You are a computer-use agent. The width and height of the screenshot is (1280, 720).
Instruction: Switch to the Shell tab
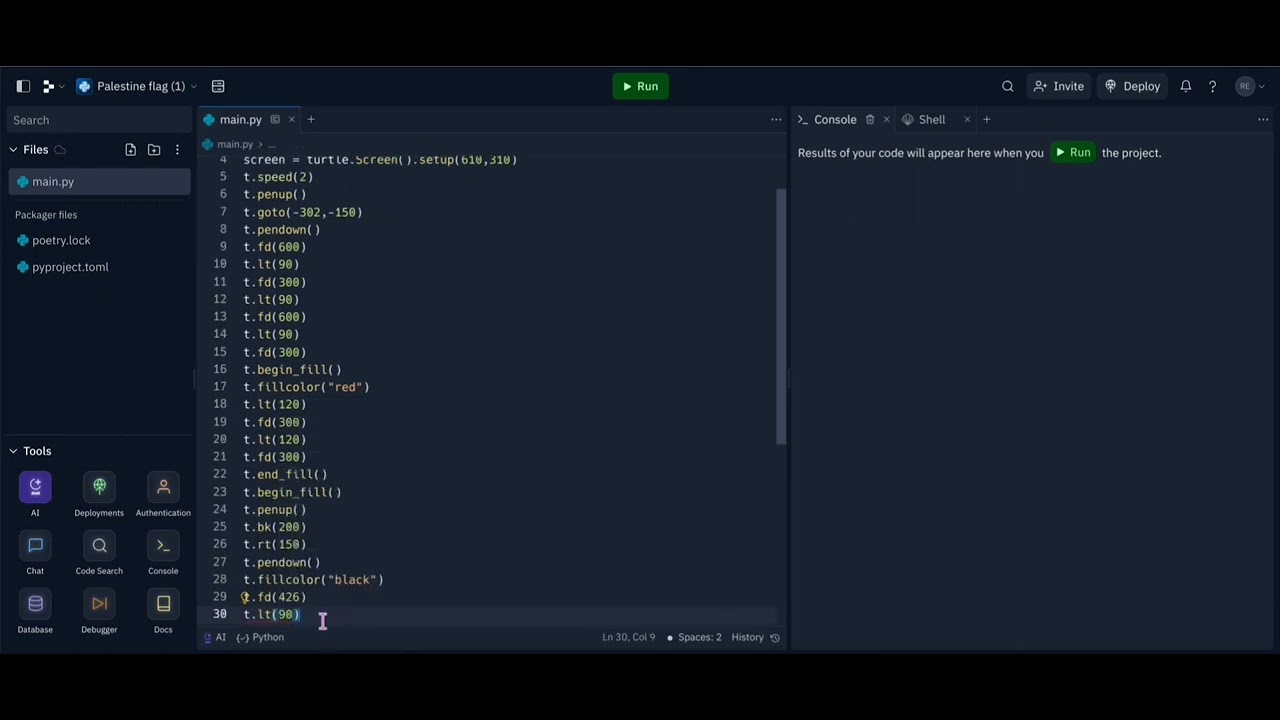tap(931, 120)
